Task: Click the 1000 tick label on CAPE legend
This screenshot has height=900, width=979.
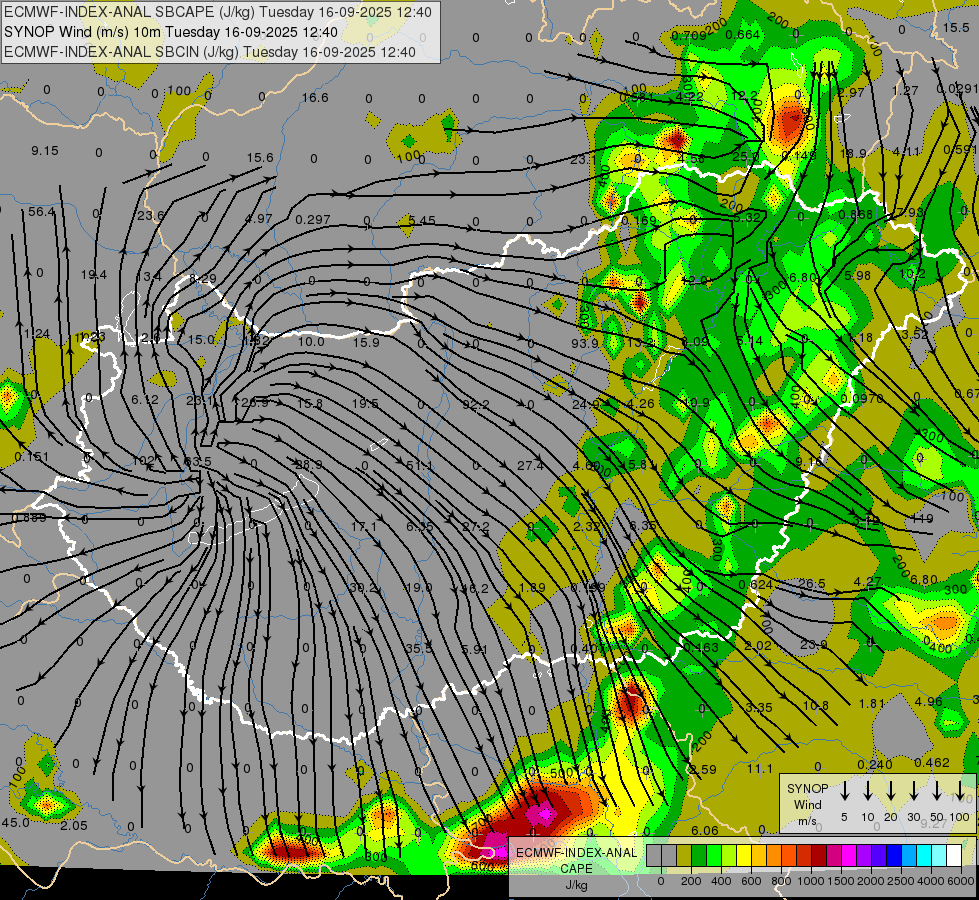Action: click(812, 881)
